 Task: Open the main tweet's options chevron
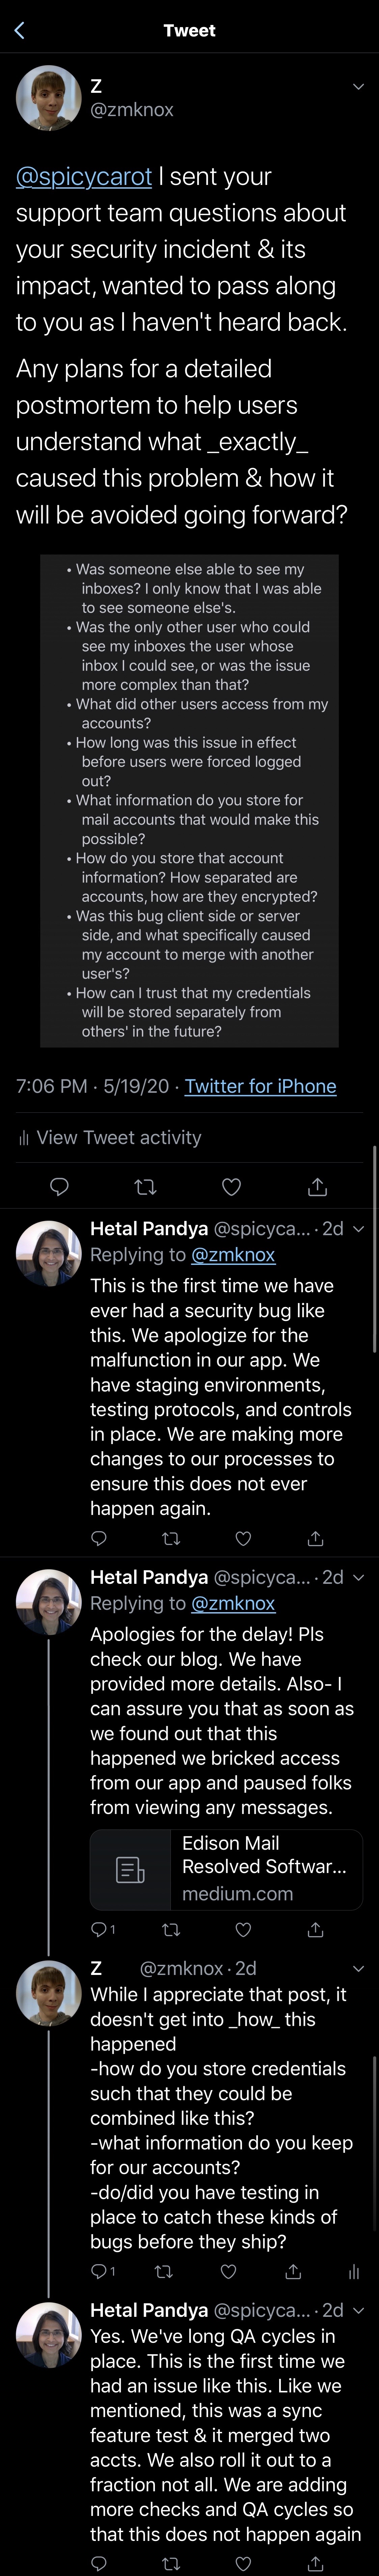coord(358,87)
